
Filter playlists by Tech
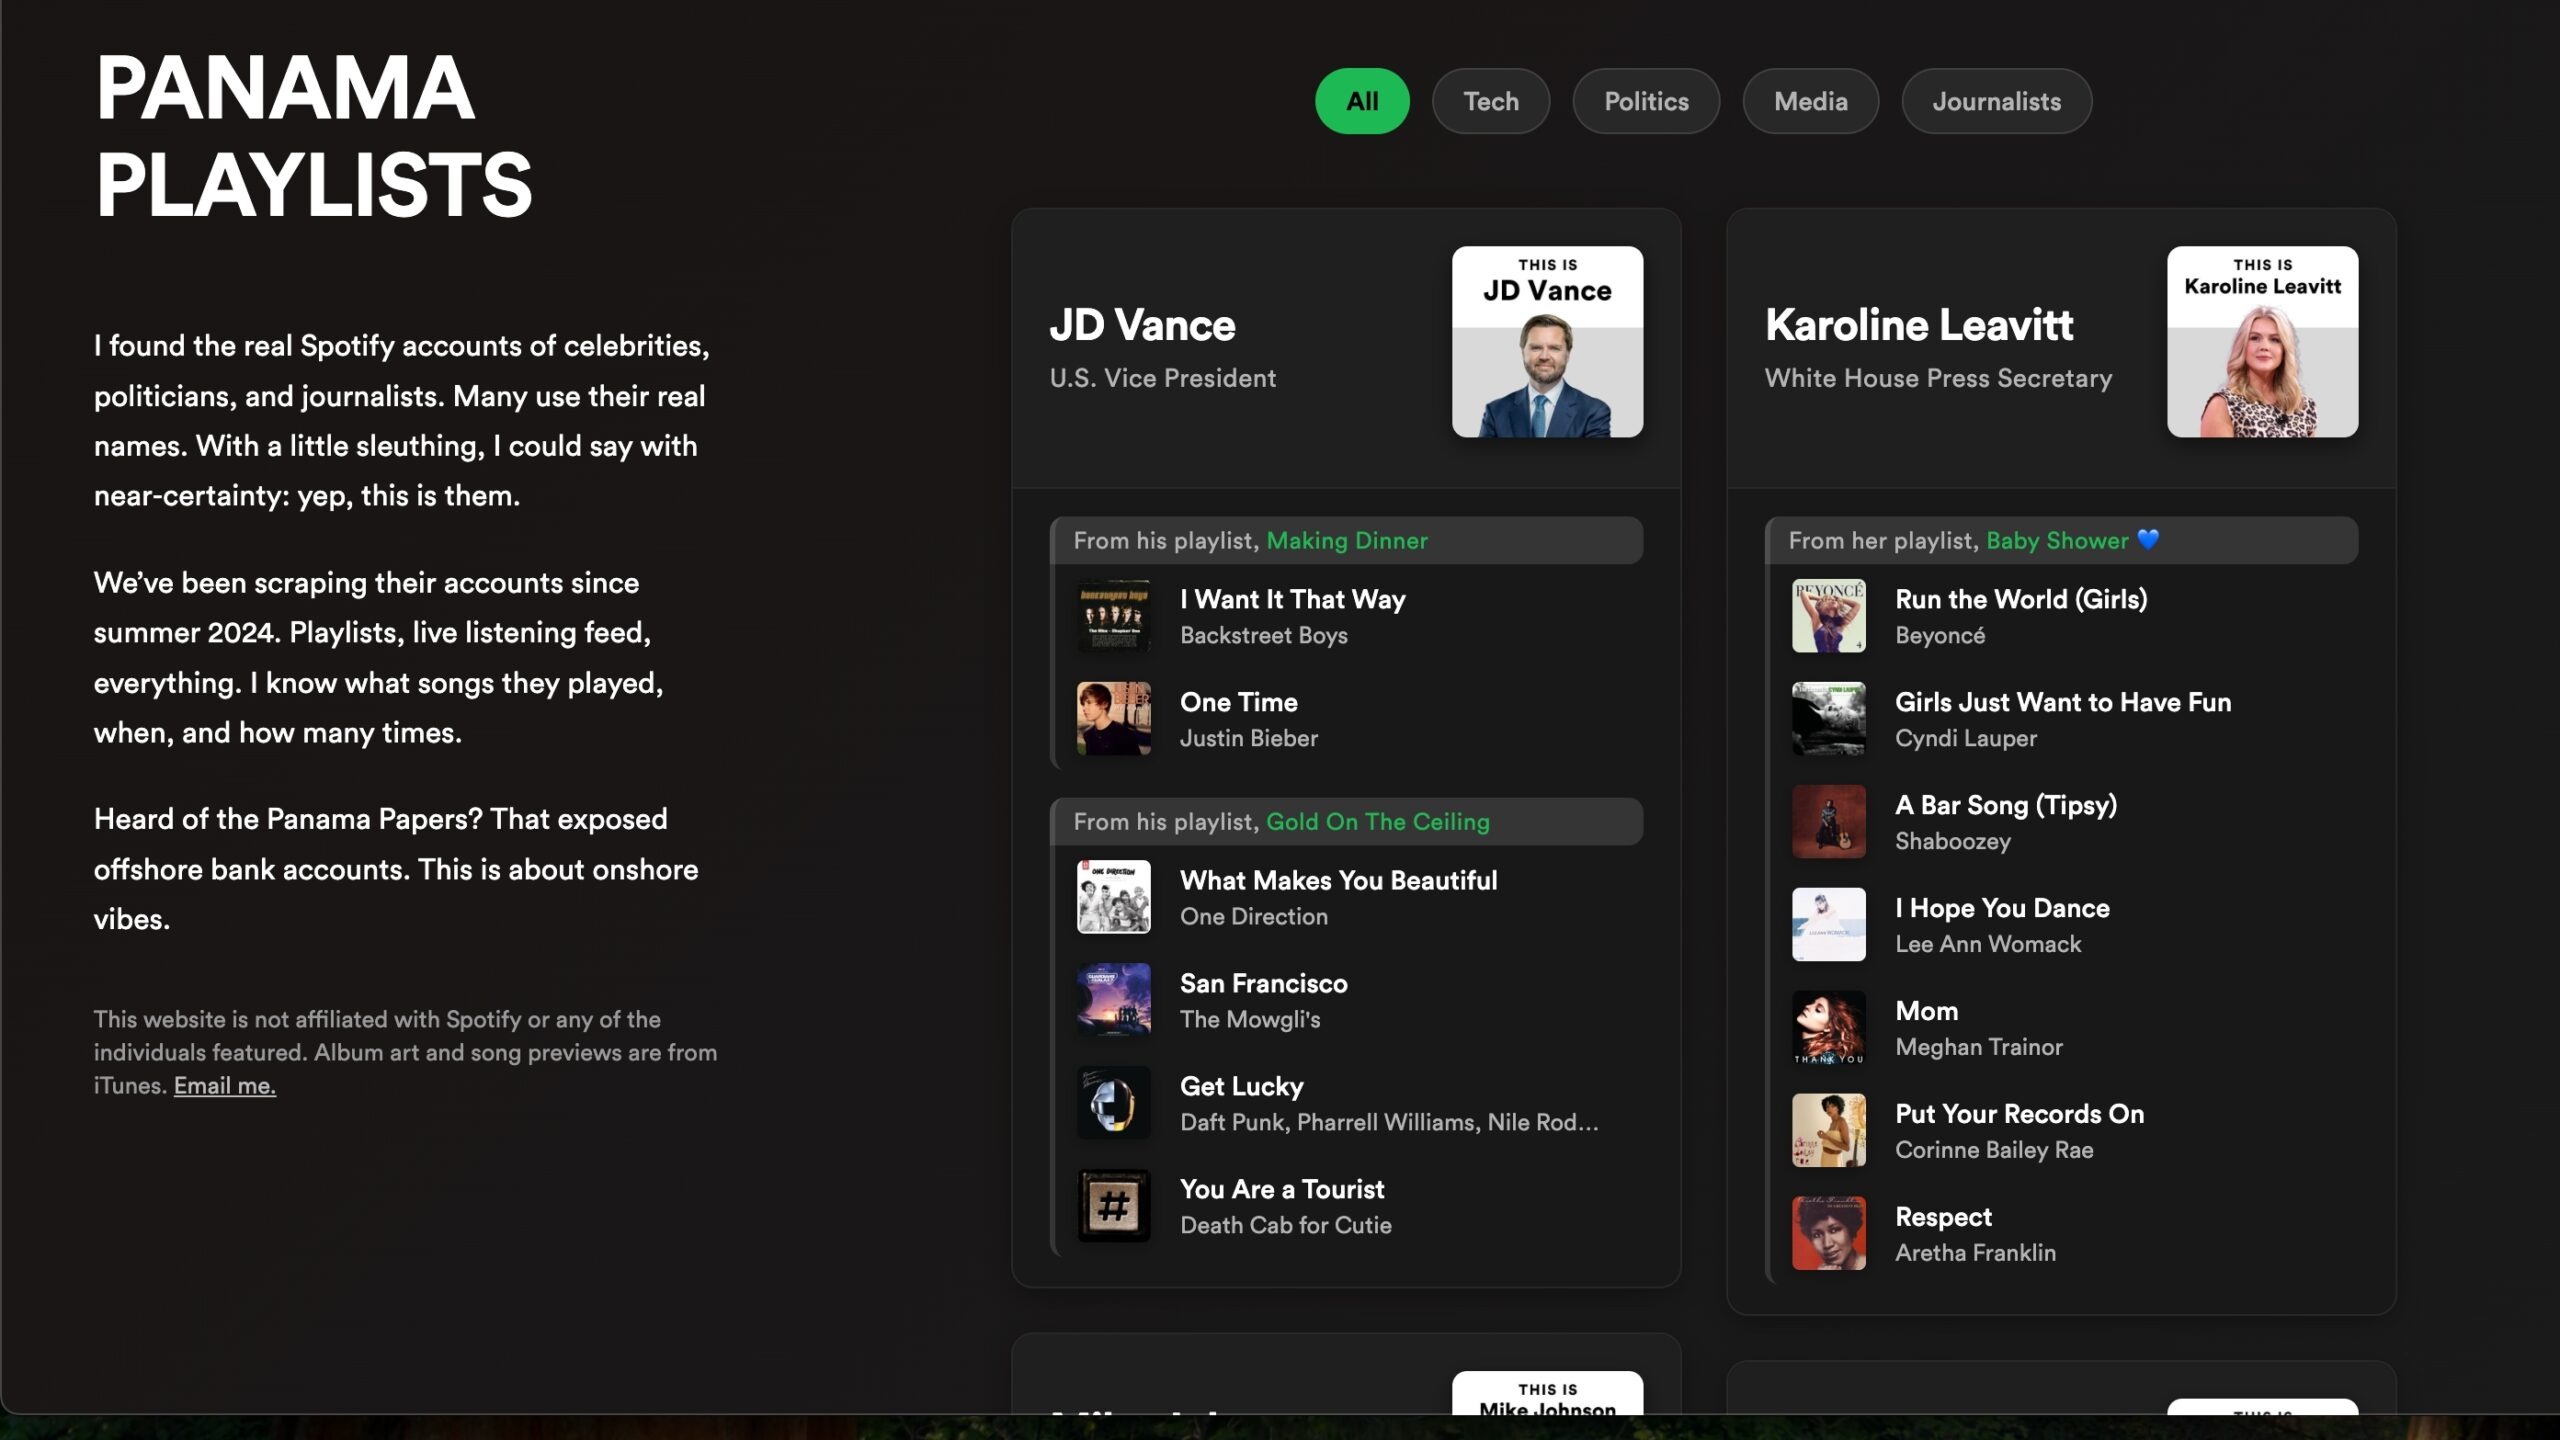tap(1490, 101)
